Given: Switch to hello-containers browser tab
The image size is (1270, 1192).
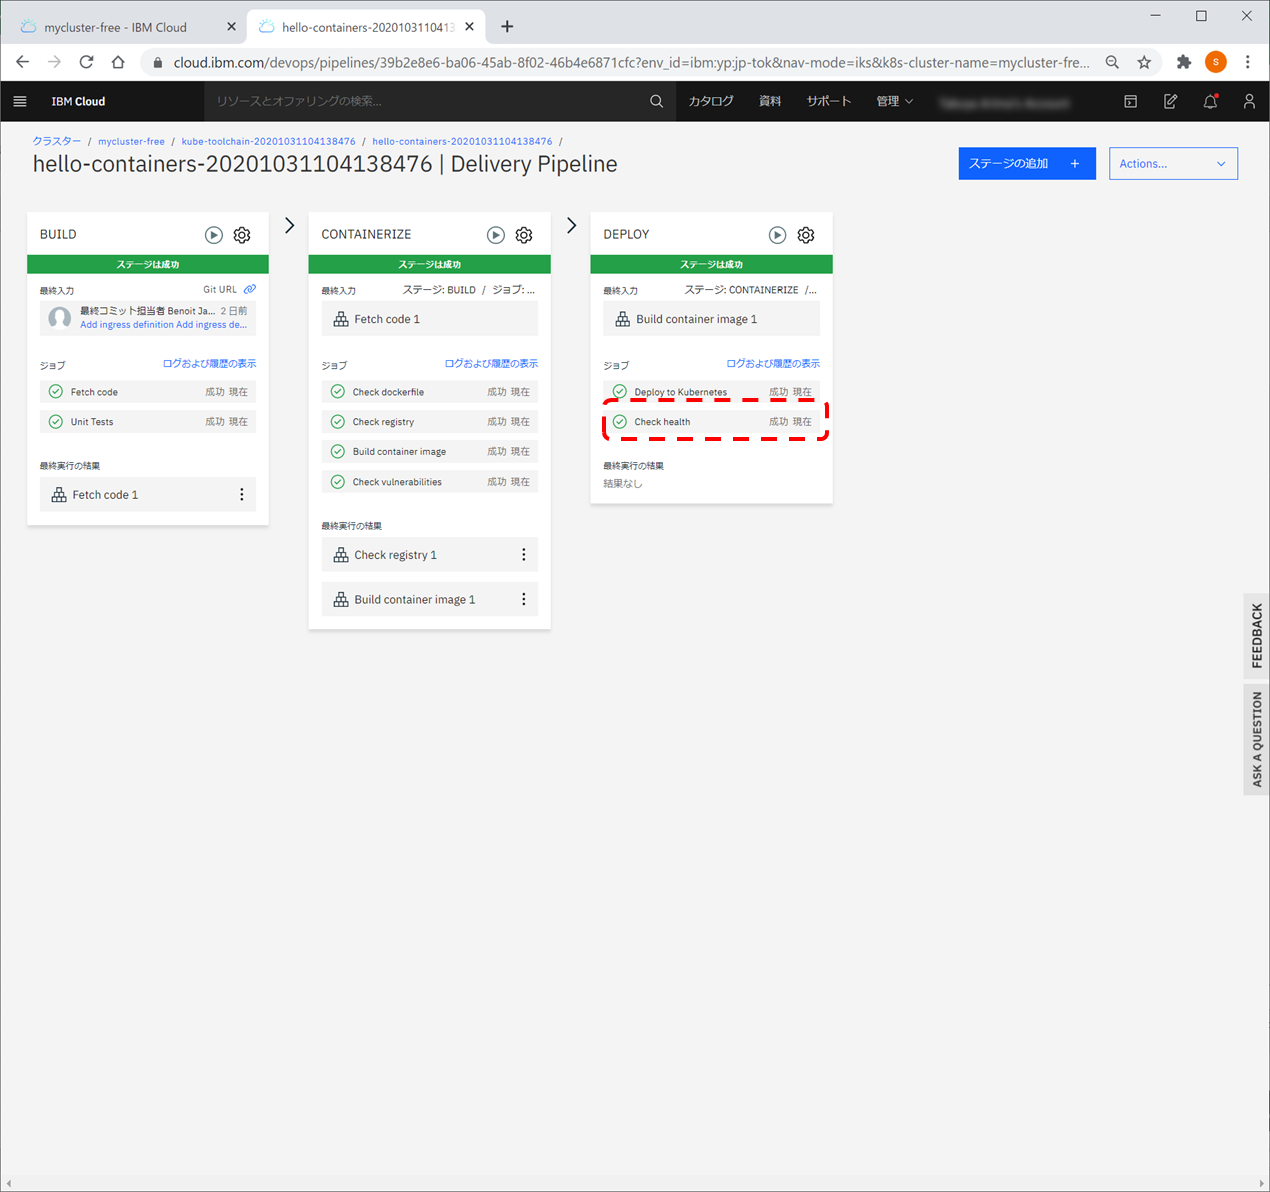Looking at the screenshot, I should pos(367,27).
